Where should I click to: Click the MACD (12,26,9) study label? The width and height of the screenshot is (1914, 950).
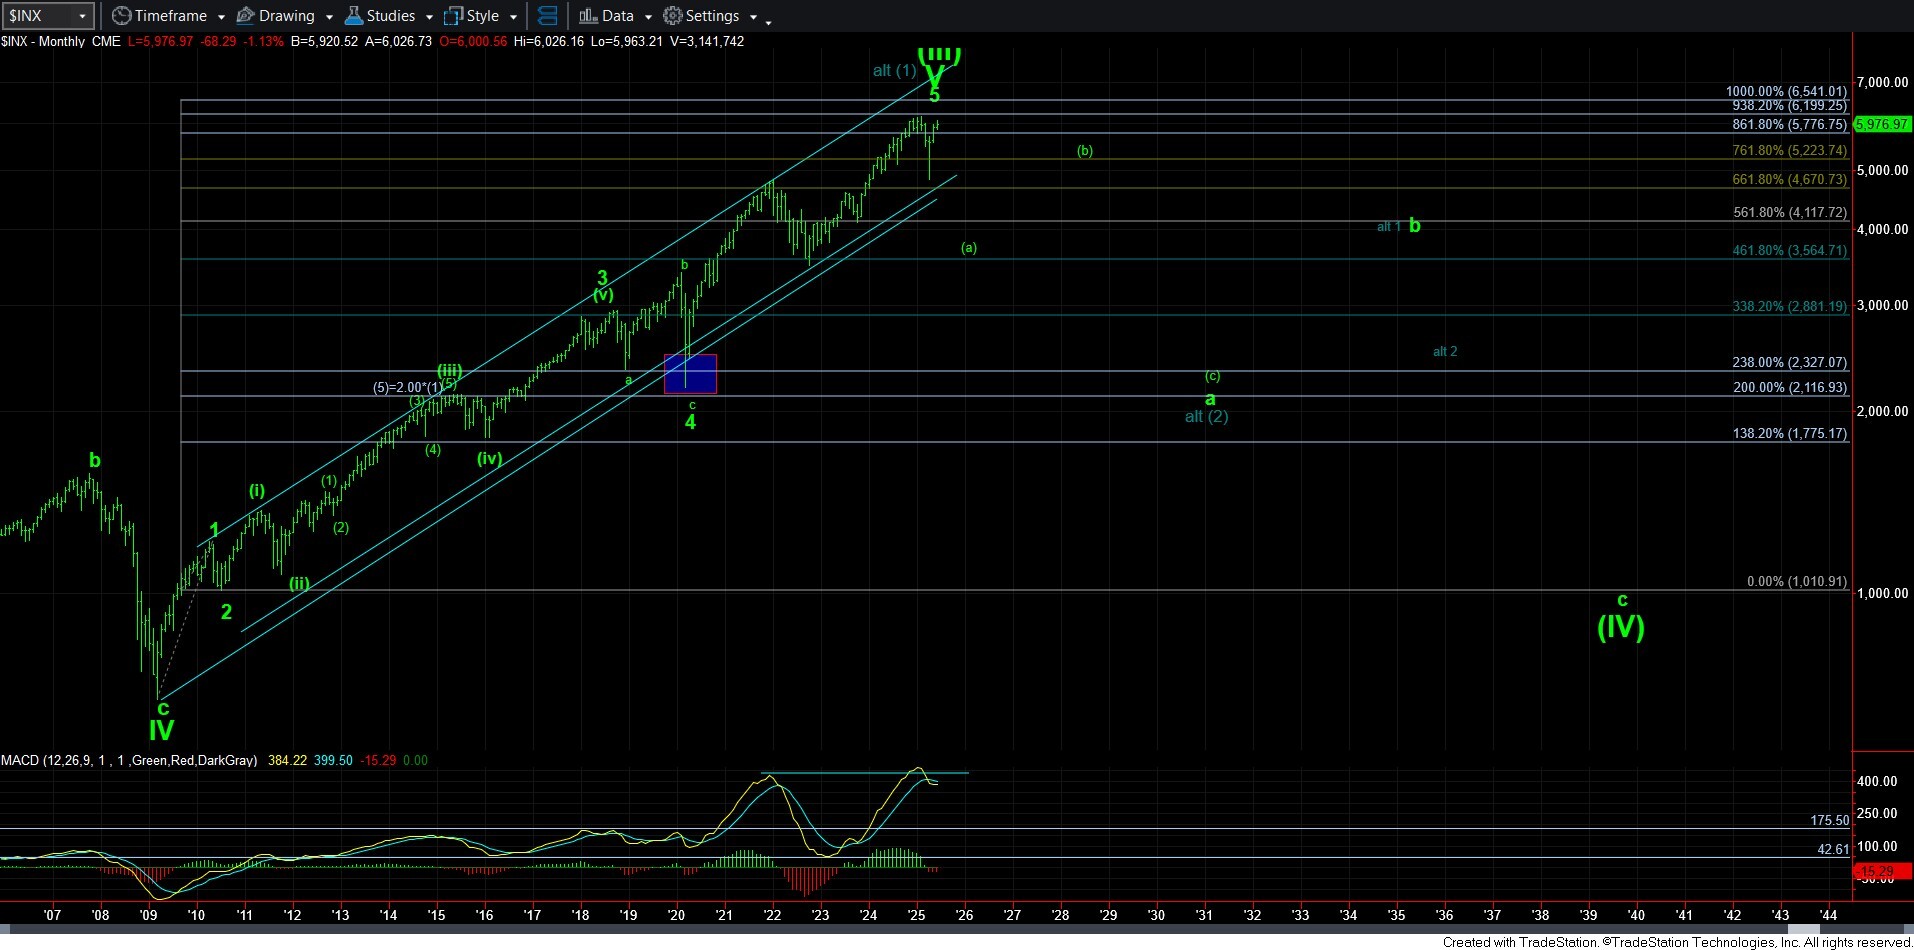click(128, 760)
